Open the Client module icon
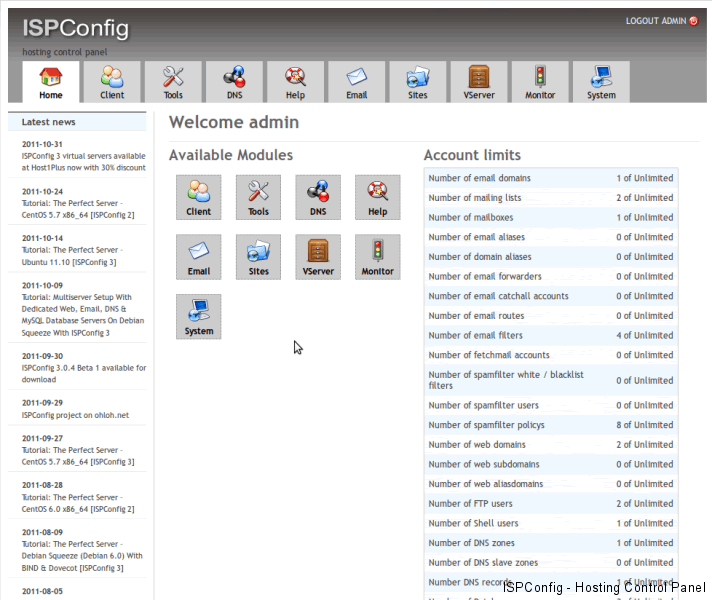This screenshot has height=600, width=712. point(198,197)
